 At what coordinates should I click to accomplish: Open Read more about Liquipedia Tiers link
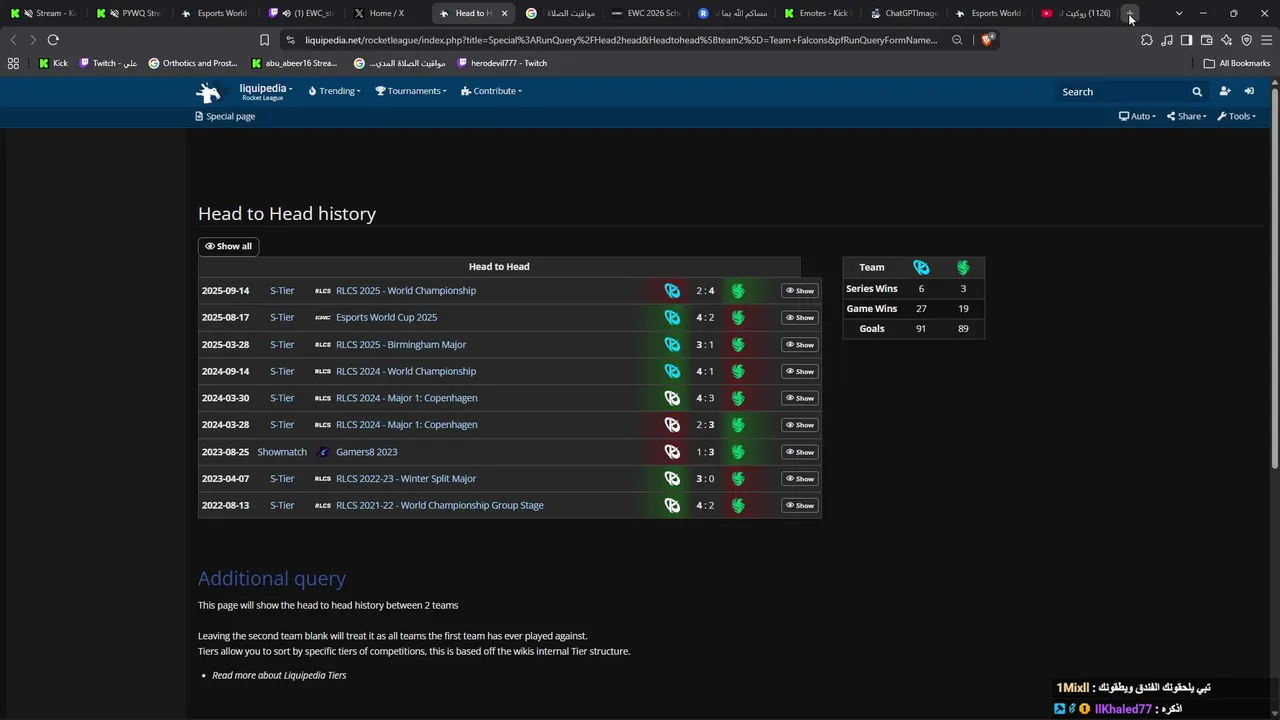(x=279, y=675)
